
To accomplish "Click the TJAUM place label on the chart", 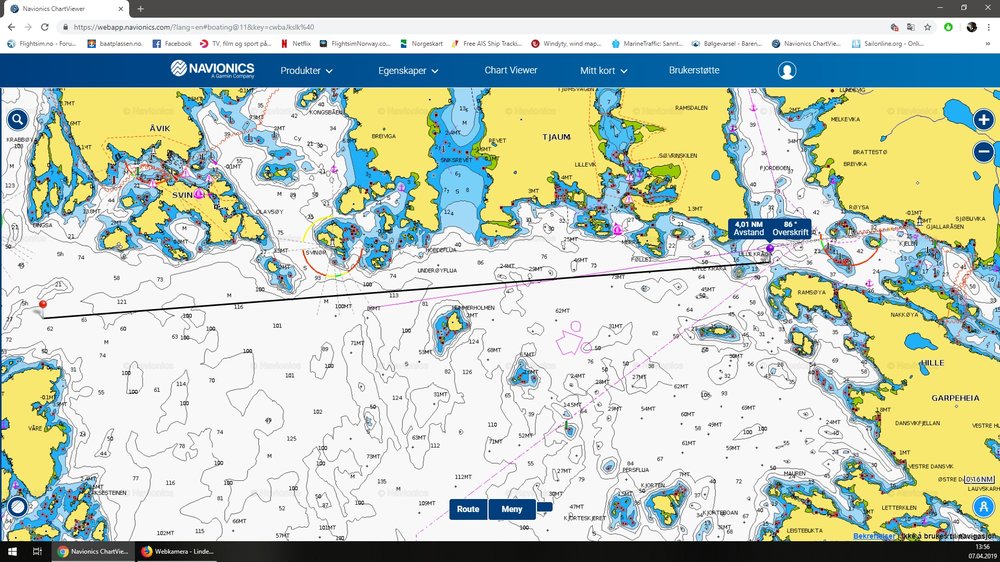I will point(556,137).
